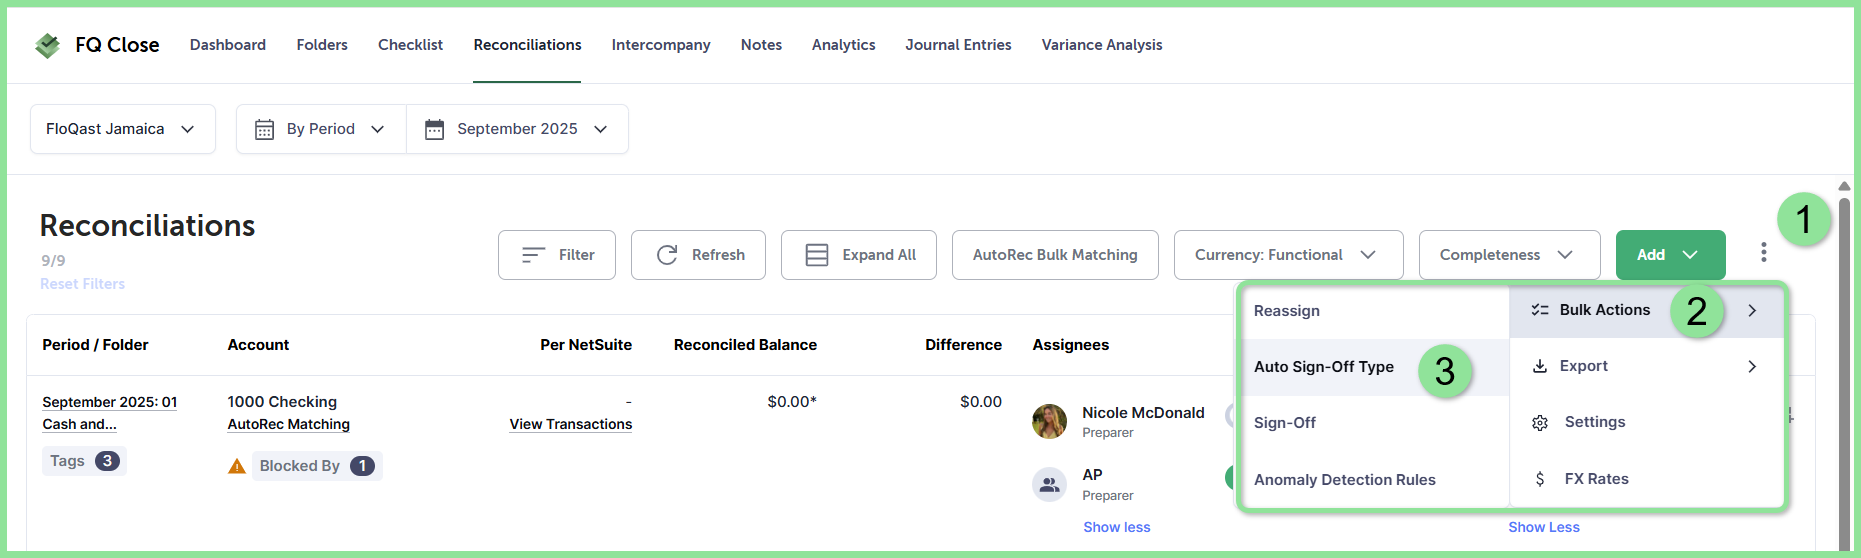Go to the Variance Analysis tab
The height and width of the screenshot is (558, 1861).
pyautogui.click(x=1102, y=45)
